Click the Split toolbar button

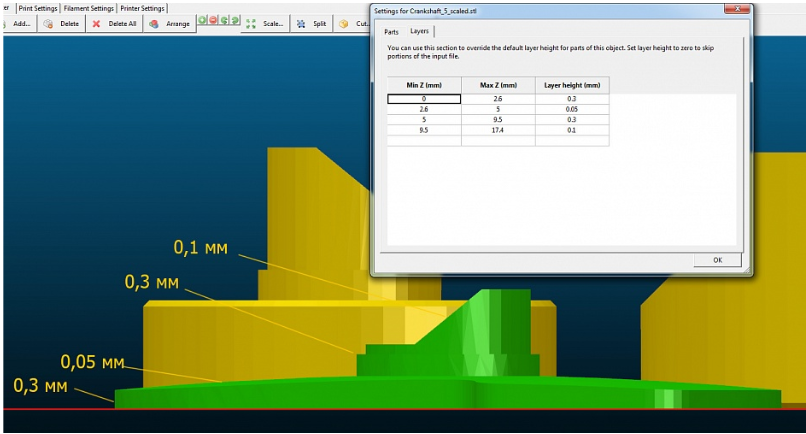[x=312, y=24]
